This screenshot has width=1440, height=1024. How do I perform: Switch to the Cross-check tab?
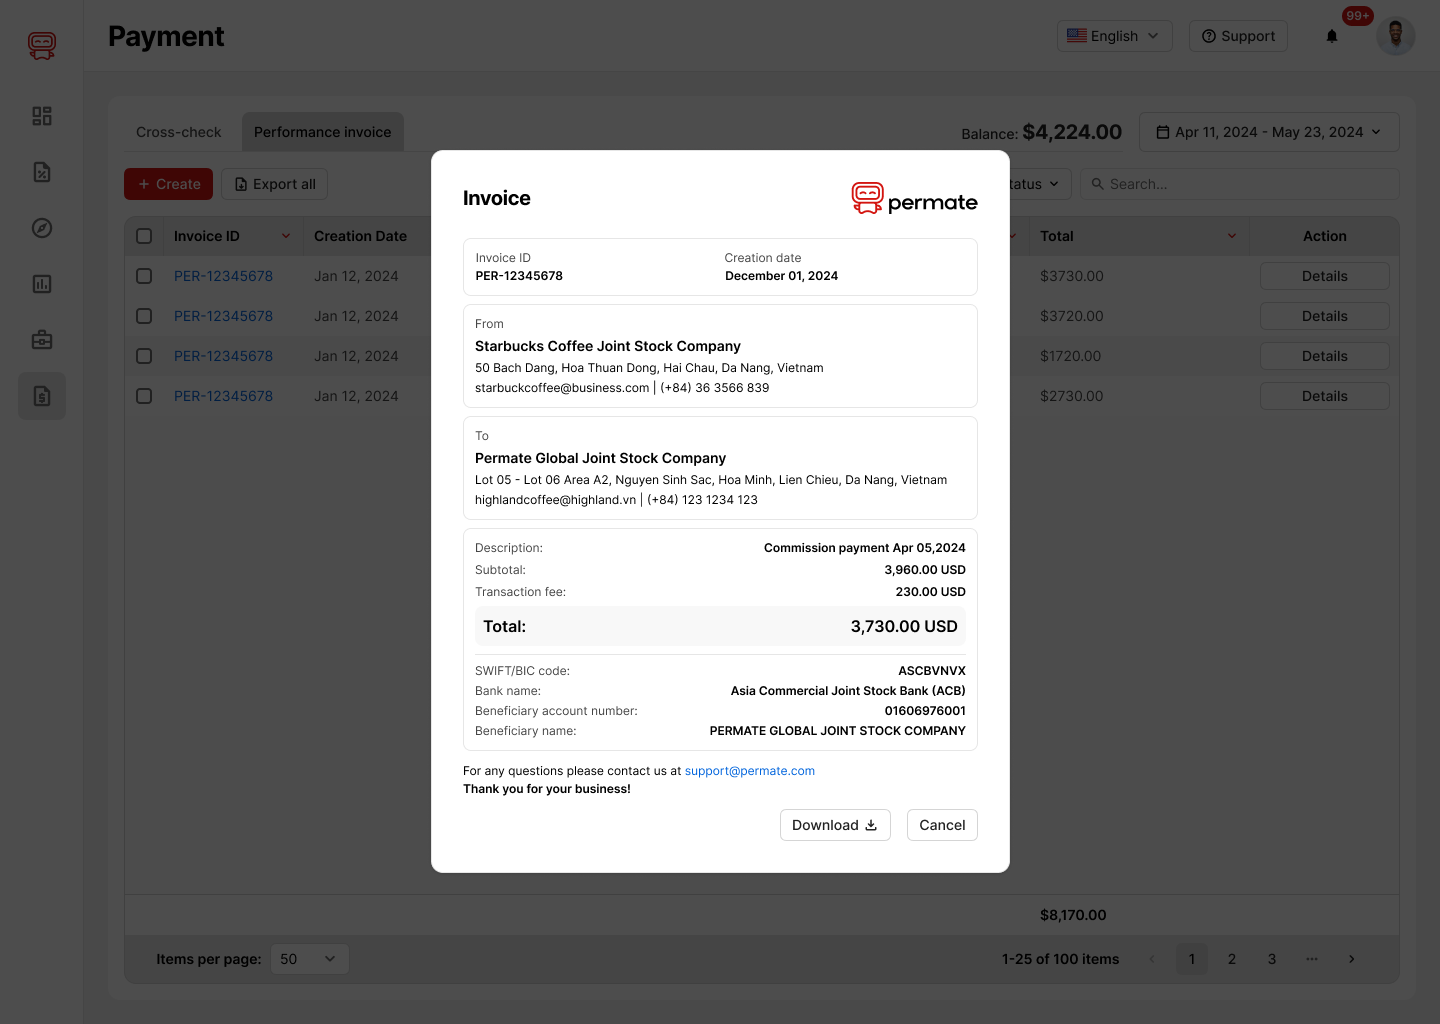click(x=178, y=131)
